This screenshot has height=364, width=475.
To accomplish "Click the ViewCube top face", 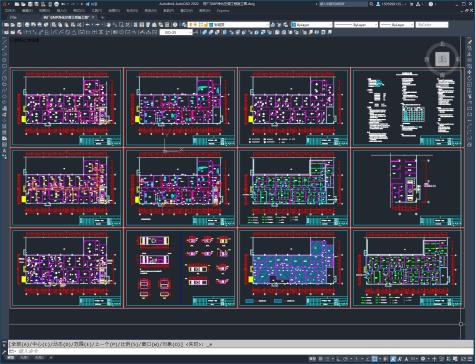I will click(442, 59).
